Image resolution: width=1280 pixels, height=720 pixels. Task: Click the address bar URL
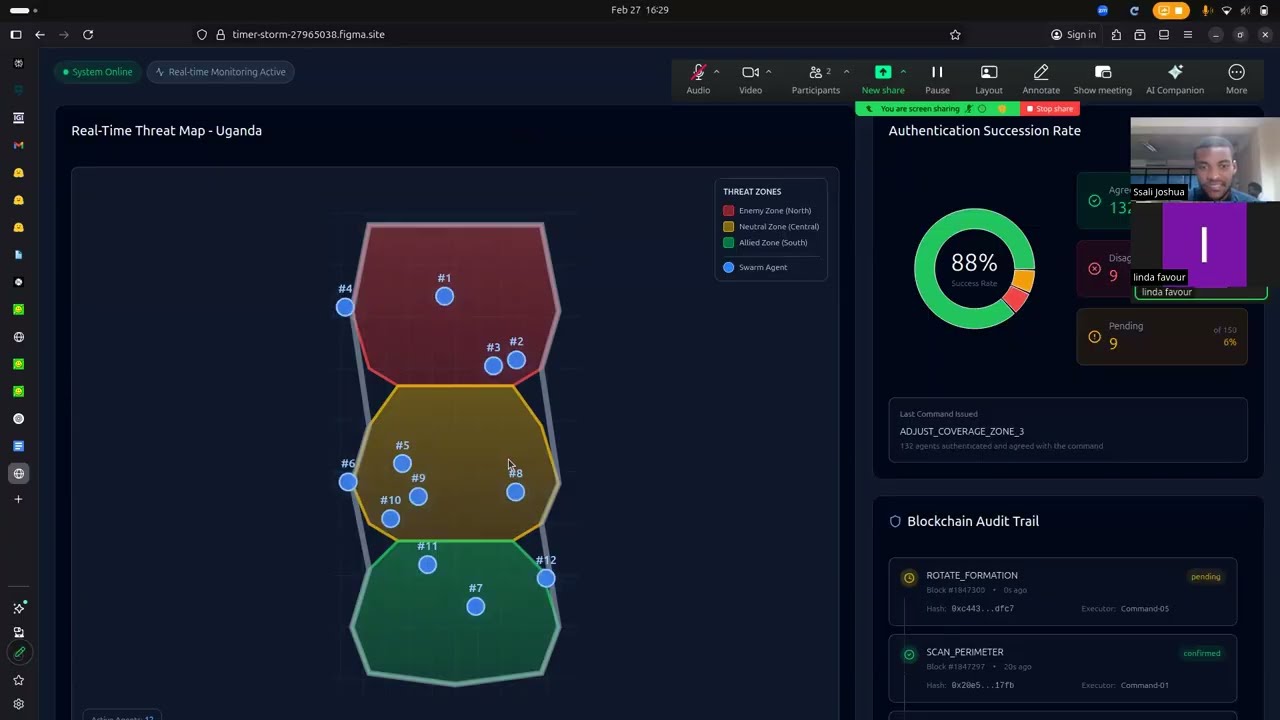coord(308,34)
